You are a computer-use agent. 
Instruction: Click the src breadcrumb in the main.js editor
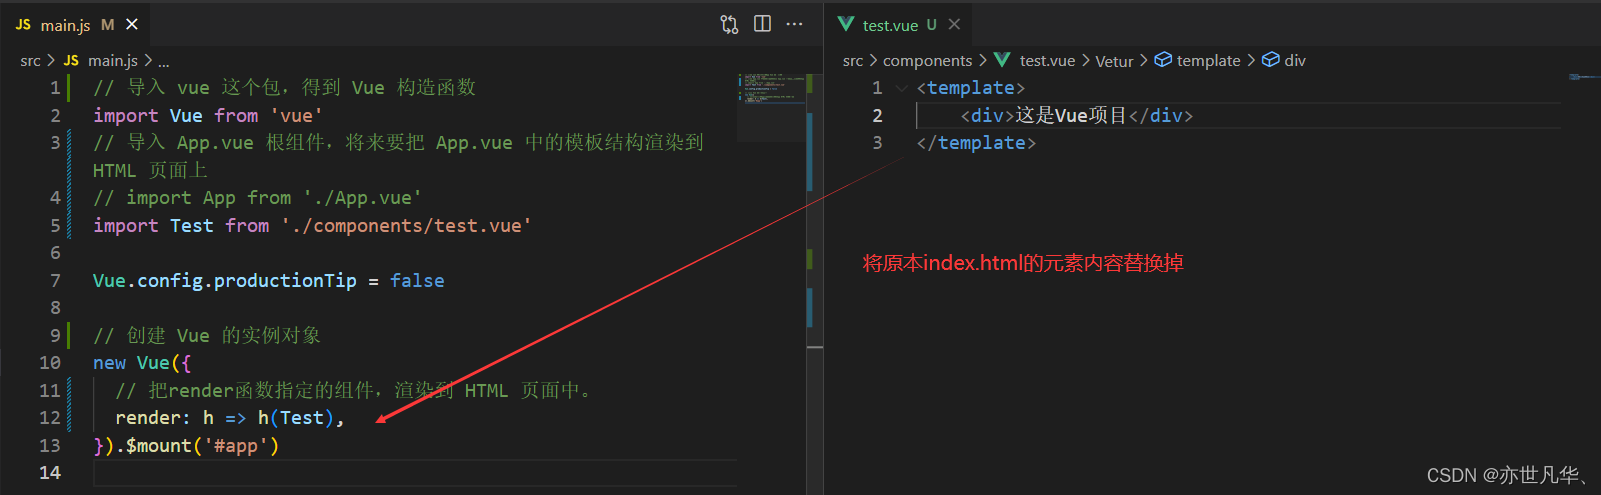tap(31, 61)
